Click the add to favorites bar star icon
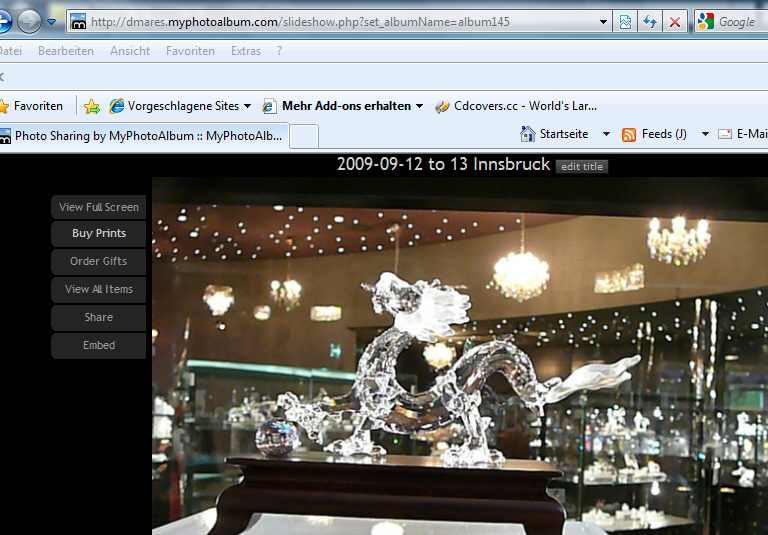The image size is (768, 535). pyautogui.click(x=92, y=106)
